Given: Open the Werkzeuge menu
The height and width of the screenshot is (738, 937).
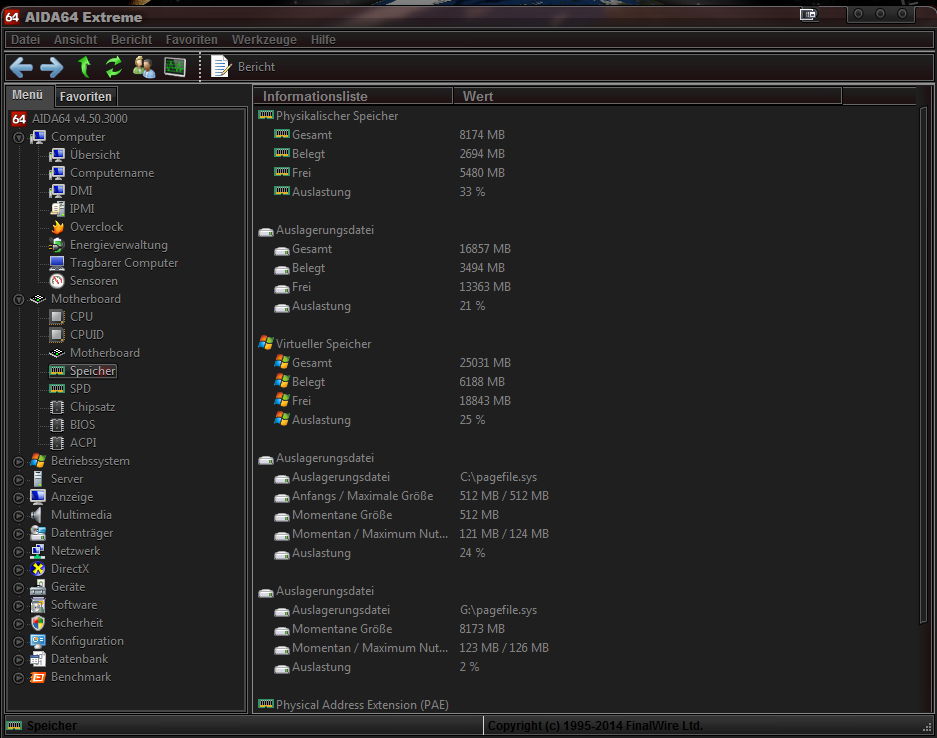Looking at the screenshot, I should [x=264, y=39].
